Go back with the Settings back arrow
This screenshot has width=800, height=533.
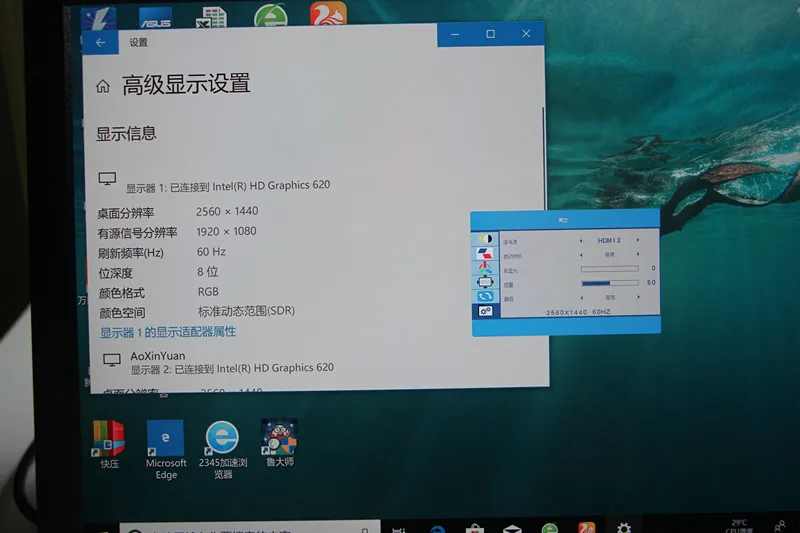(x=101, y=42)
